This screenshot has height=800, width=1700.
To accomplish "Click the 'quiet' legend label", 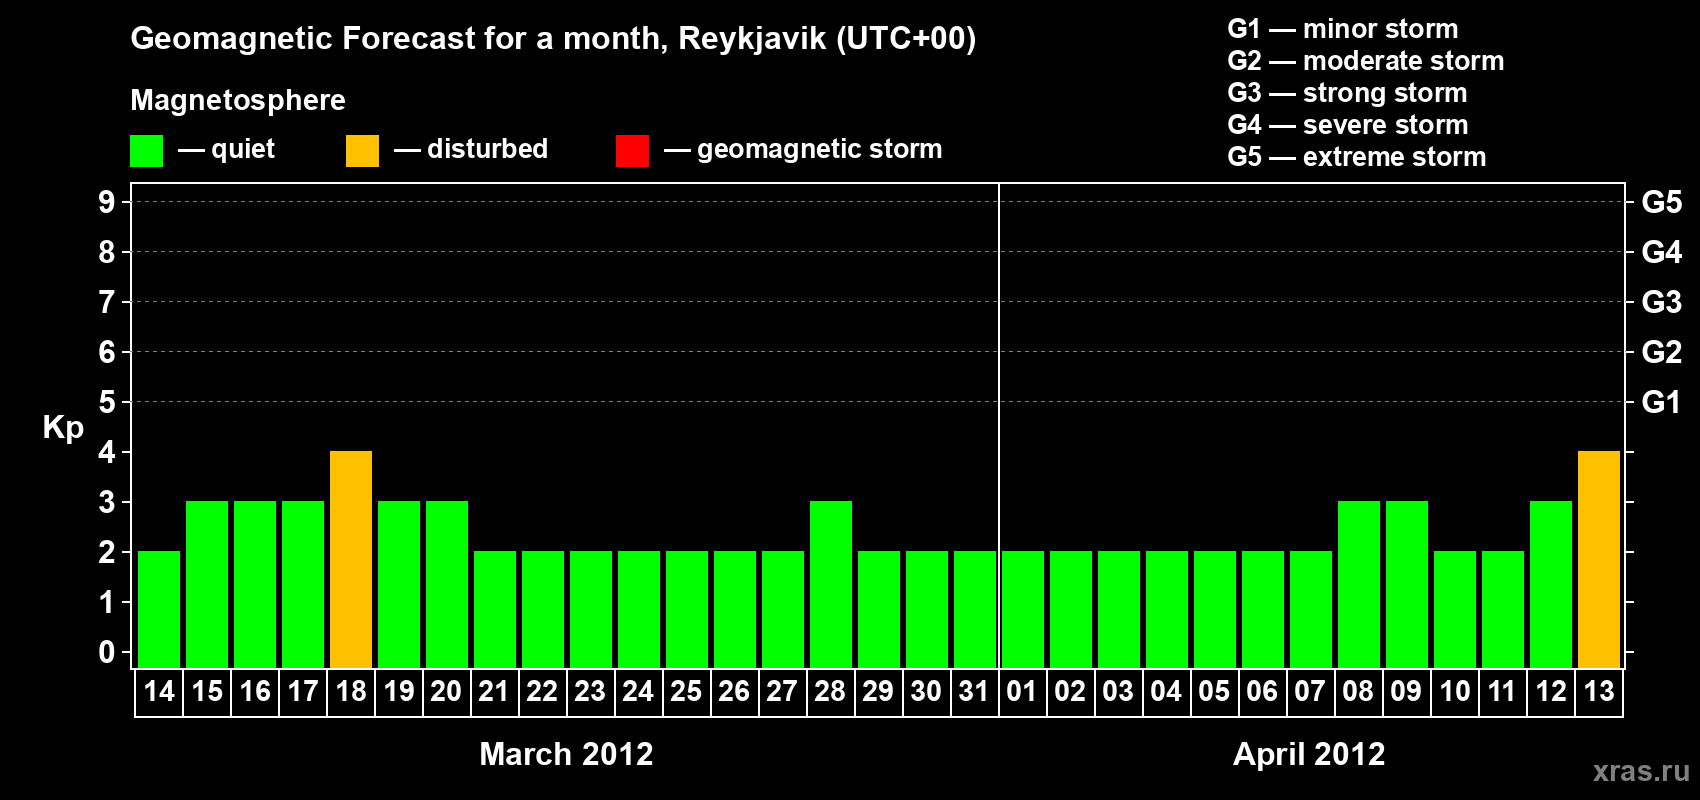I will click(243, 149).
